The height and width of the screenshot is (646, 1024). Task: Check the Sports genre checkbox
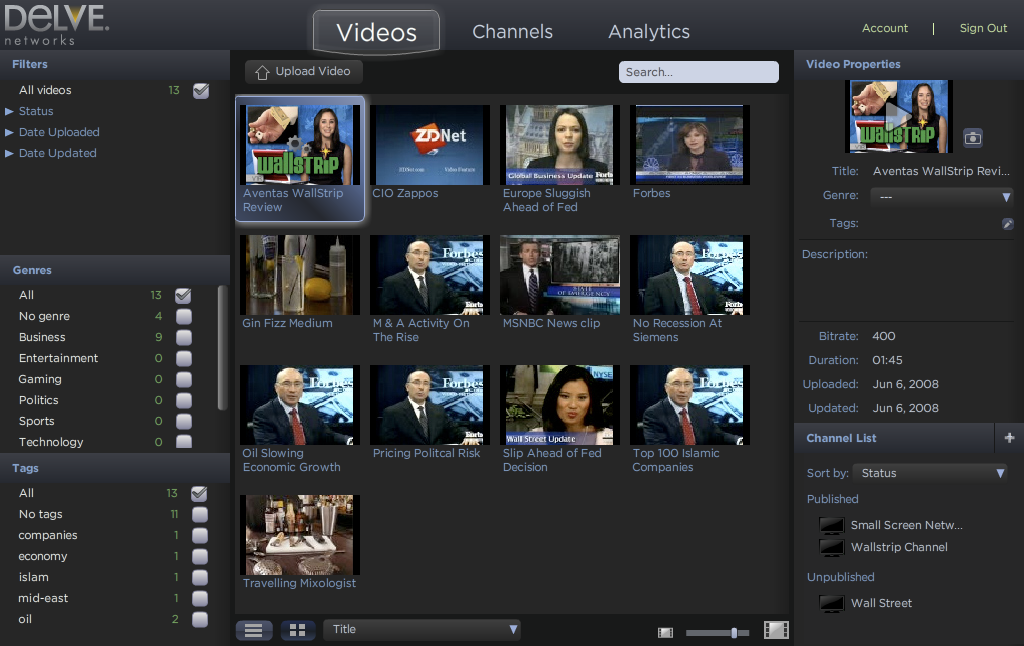(184, 421)
